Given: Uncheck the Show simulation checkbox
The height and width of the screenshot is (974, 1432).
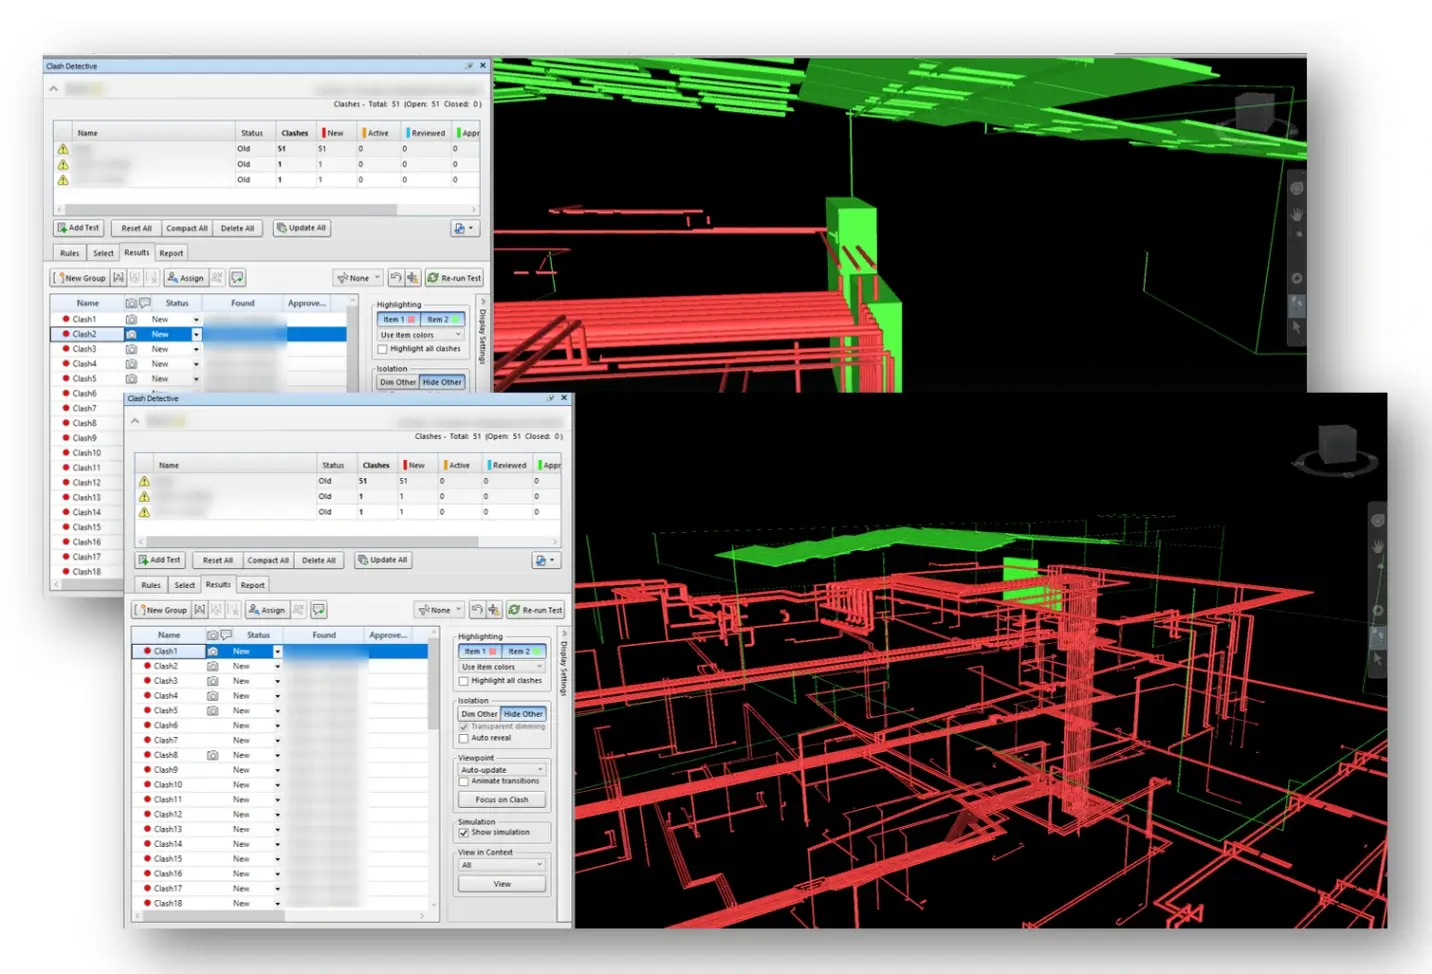Looking at the screenshot, I should [x=464, y=832].
